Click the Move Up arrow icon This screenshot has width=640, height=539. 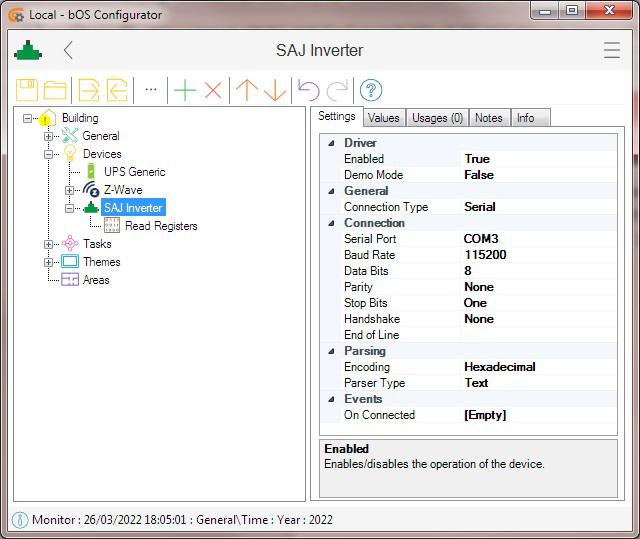pos(246,90)
